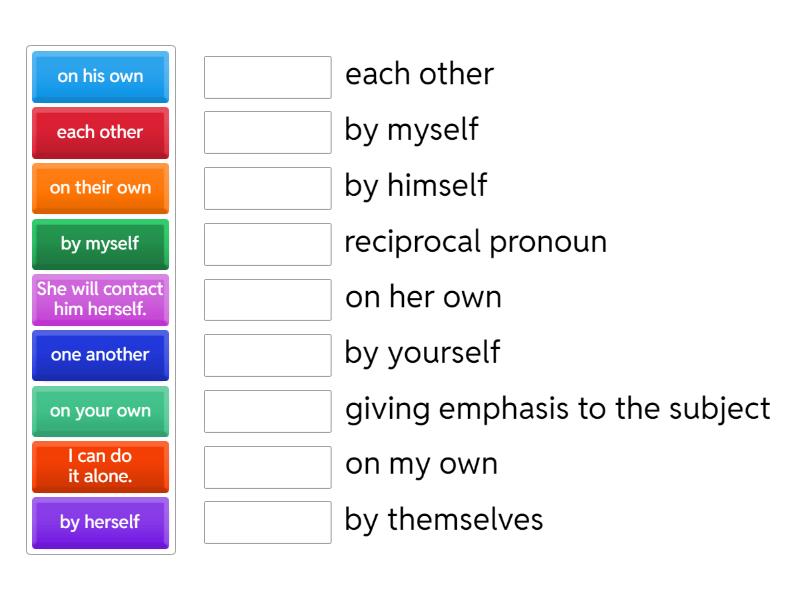
Task: Choose the 'one another' dark blue tile
Action: pyautogui.click(x=100, y=356)
